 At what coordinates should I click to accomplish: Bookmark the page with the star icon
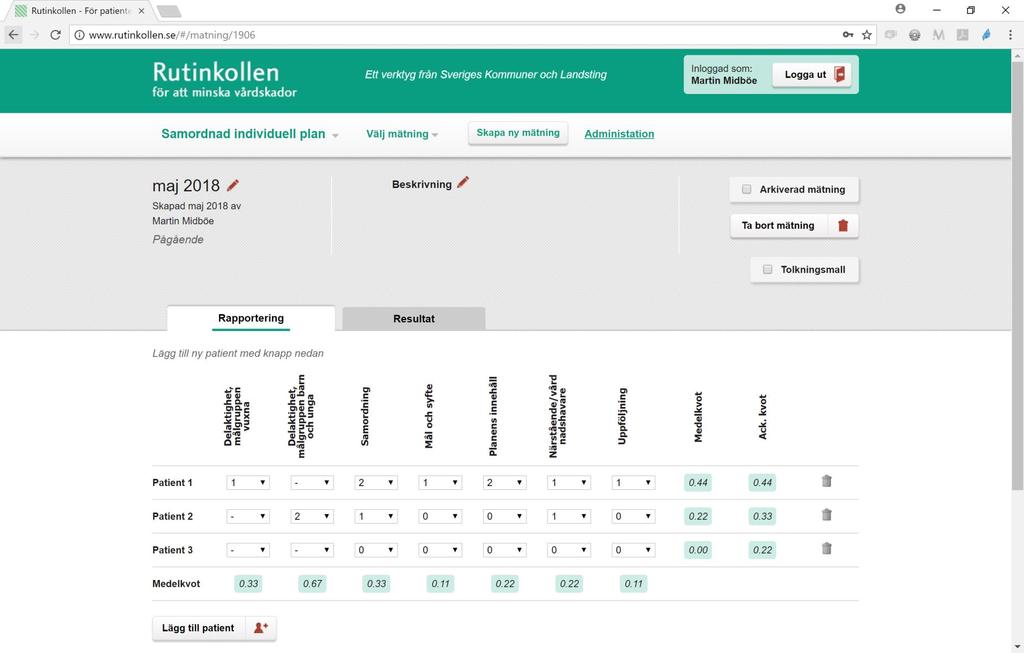click(x=867, y=35)
